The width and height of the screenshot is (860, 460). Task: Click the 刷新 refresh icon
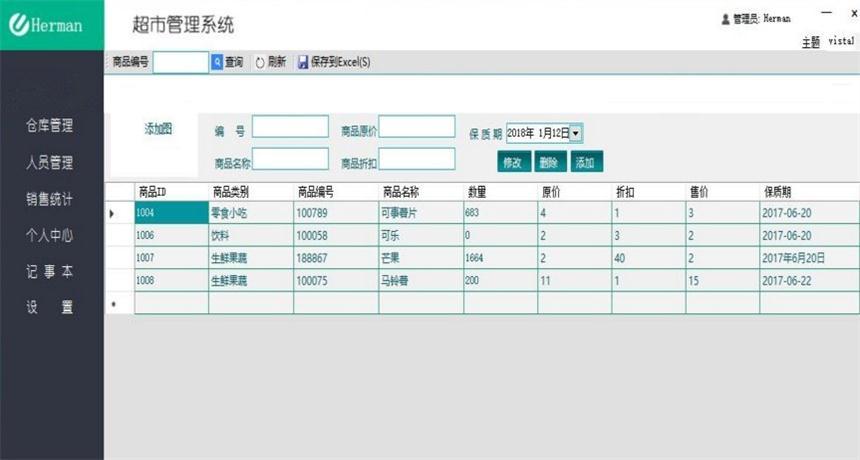point(260,62)
